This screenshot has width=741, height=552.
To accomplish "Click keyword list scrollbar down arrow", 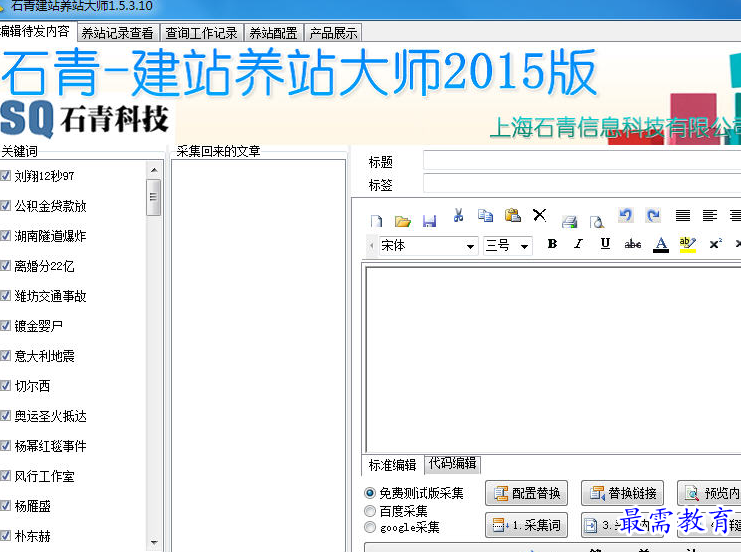I will click(154, 542).
